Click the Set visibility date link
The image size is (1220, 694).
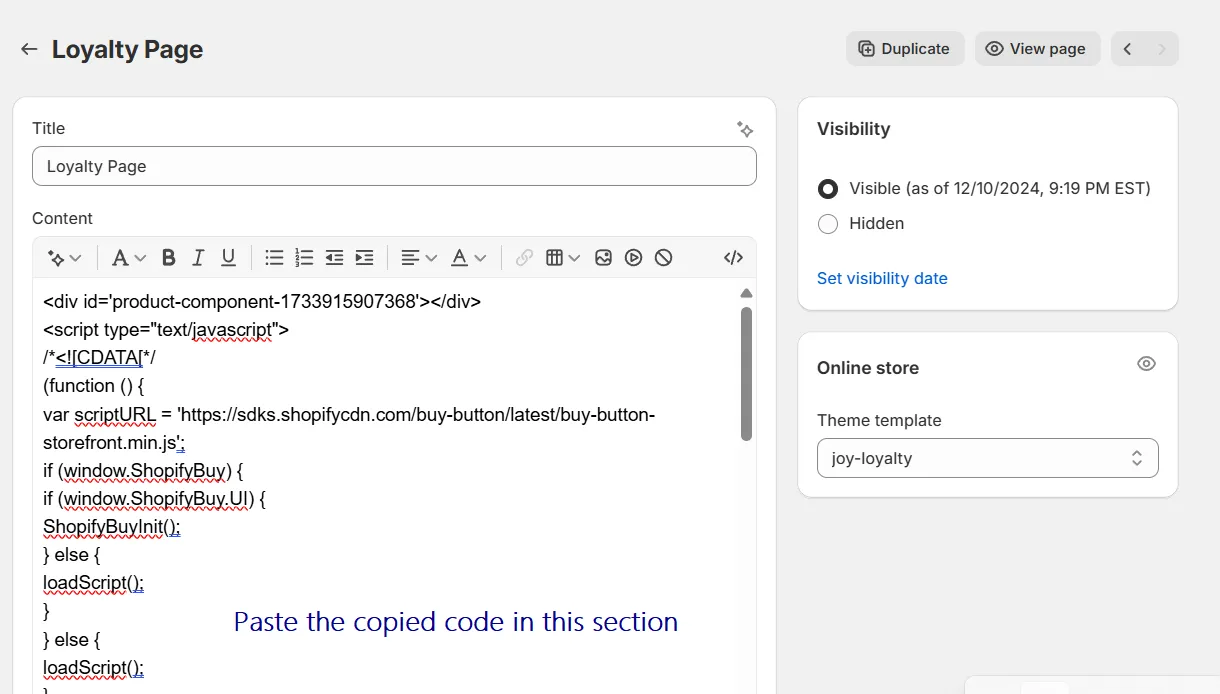(882, 278)
